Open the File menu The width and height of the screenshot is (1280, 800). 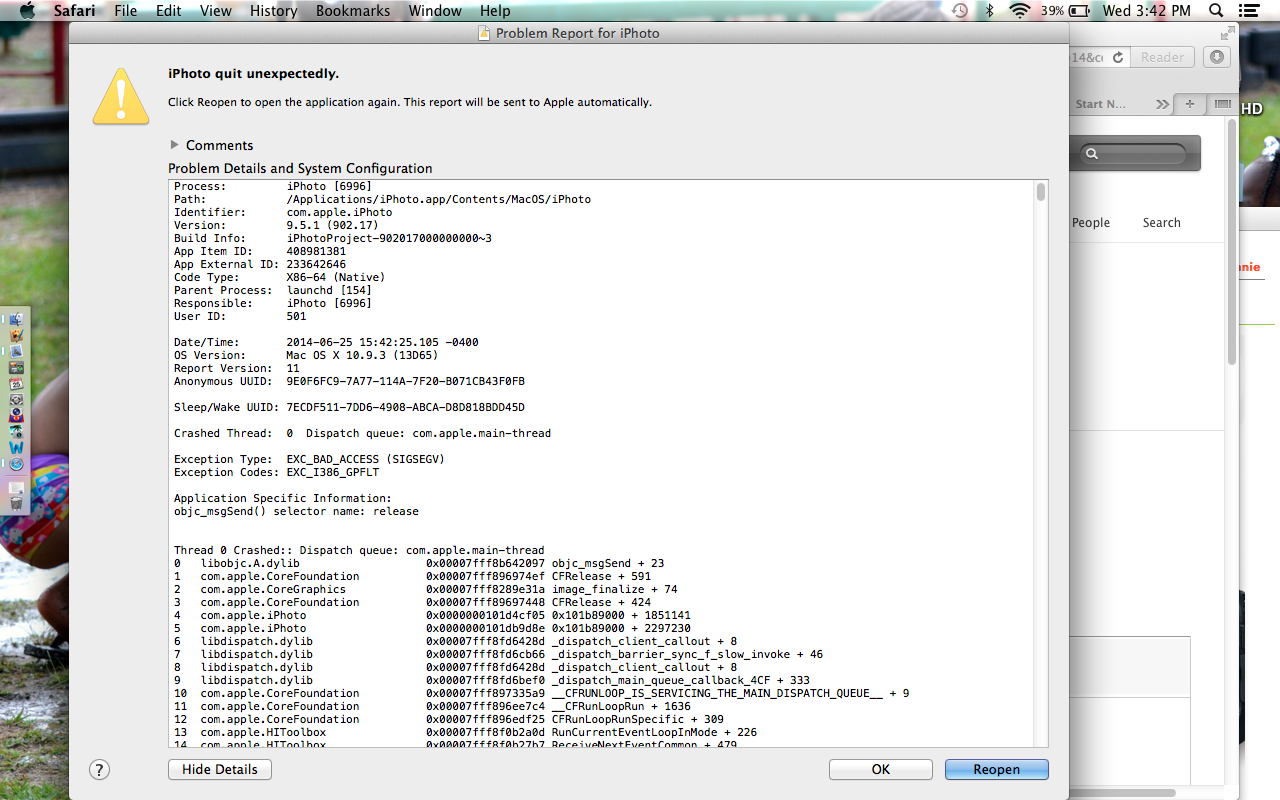pyautogui.click(x=126, y=11)
